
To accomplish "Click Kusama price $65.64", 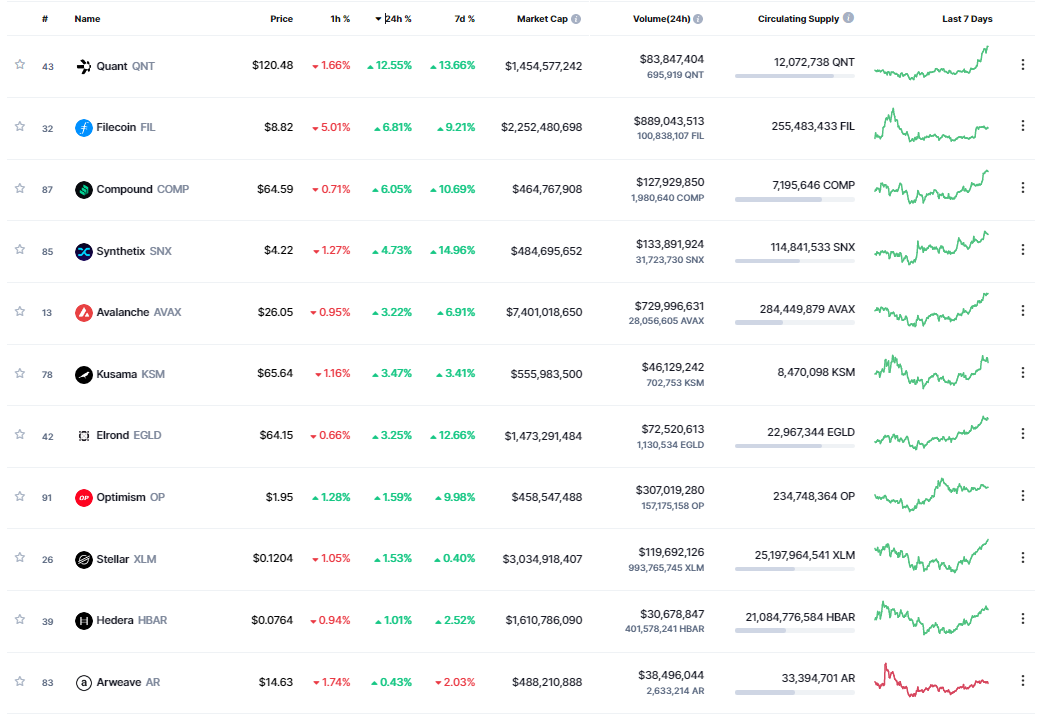I will point(275,373).
